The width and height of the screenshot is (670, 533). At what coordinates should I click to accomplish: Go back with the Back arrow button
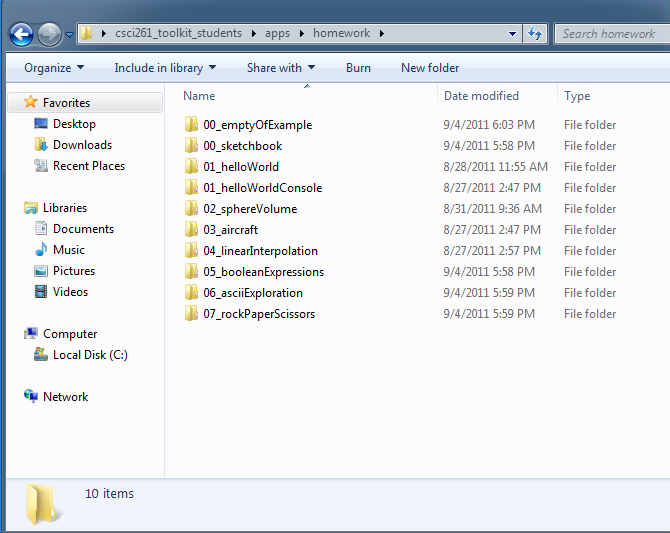point(21,34)
